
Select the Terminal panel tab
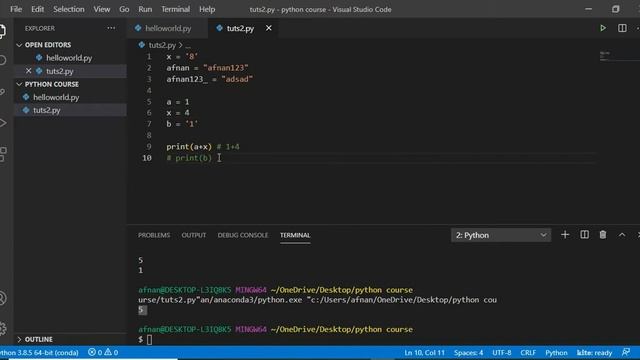pyautogui.click(x=295, y=235)
